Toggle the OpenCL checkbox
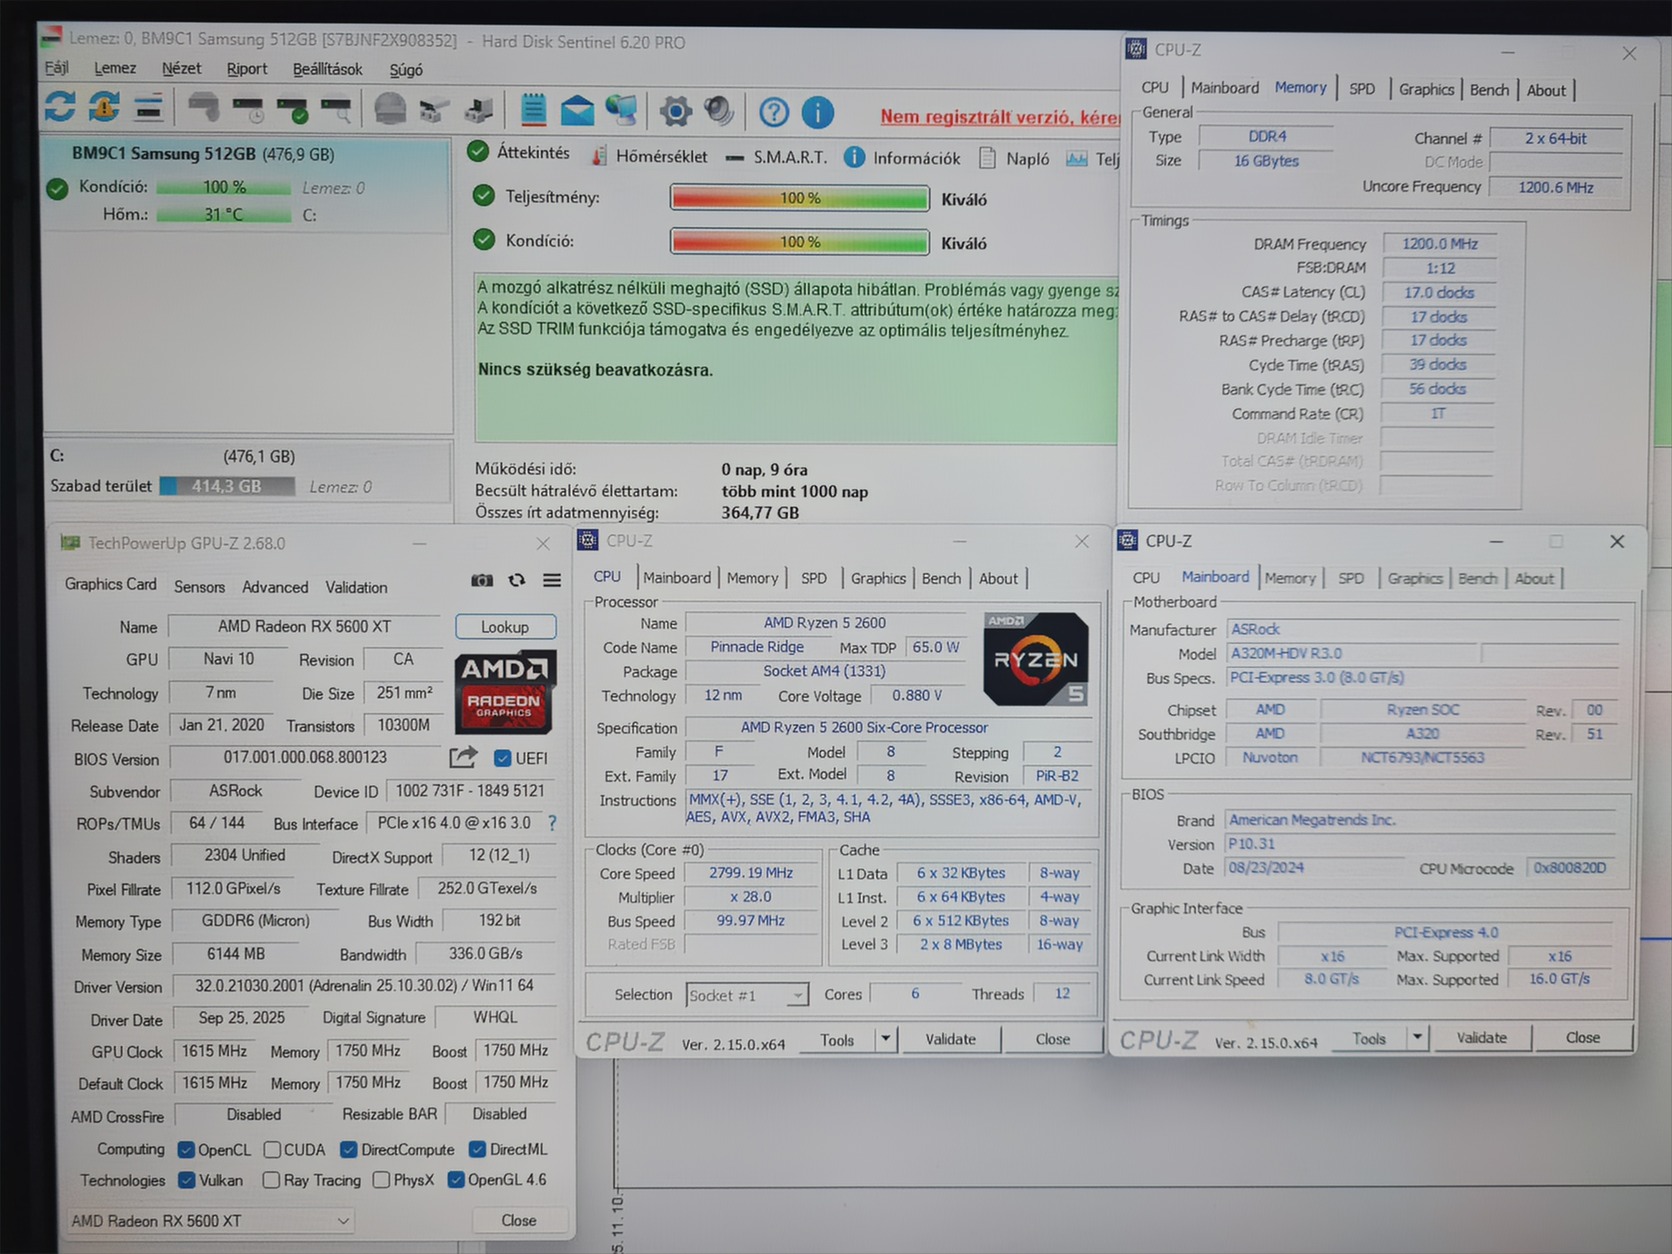Image resolution: width=1672 pixels, height=1254 pixels. (x=186, y=1150)
